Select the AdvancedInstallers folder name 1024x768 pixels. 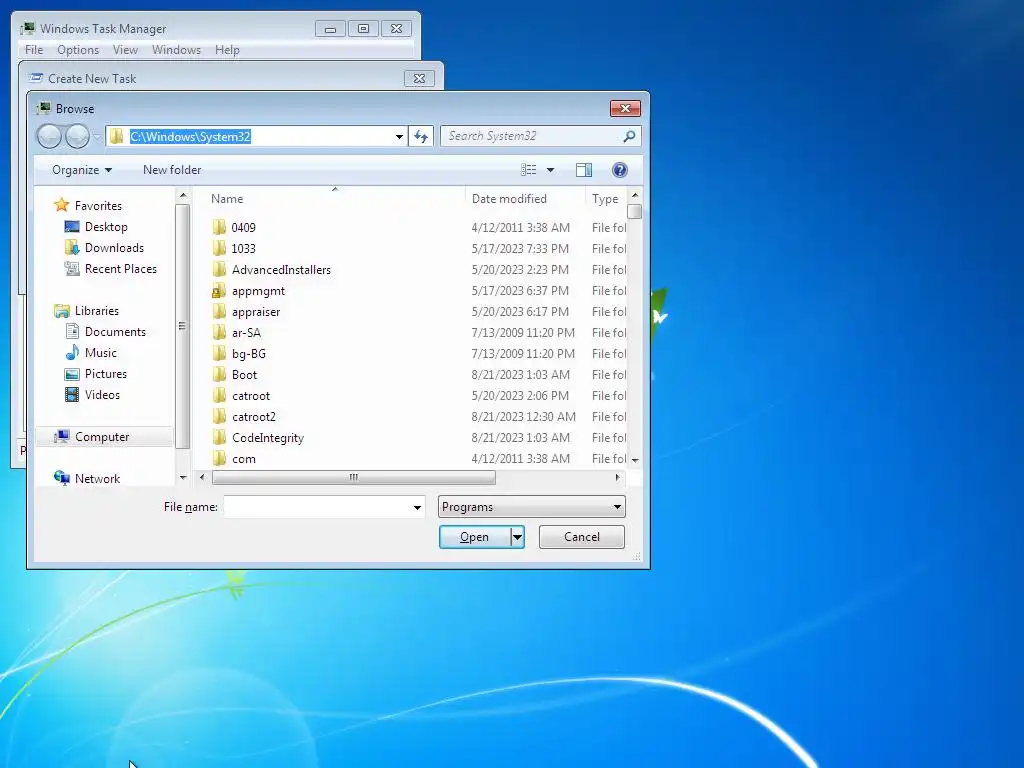point(281,270)
